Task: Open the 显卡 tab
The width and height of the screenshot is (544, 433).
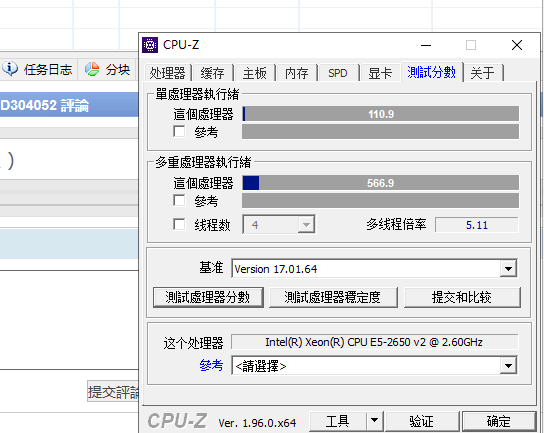Action: (x=380, y=73)
